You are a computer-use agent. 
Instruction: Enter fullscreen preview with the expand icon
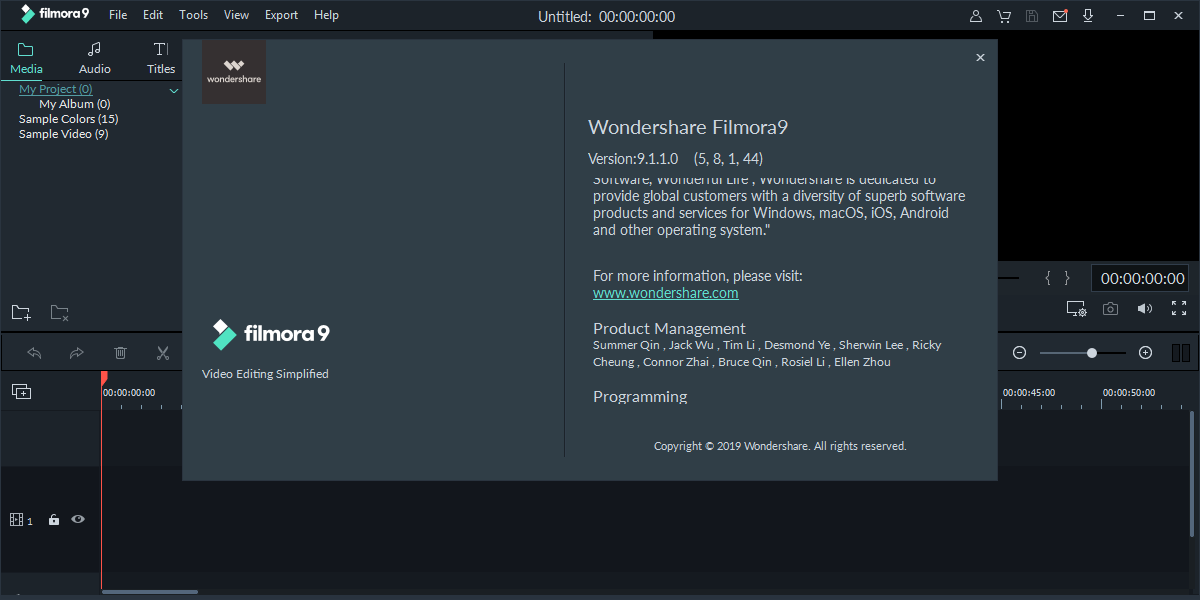(1179, 309)
